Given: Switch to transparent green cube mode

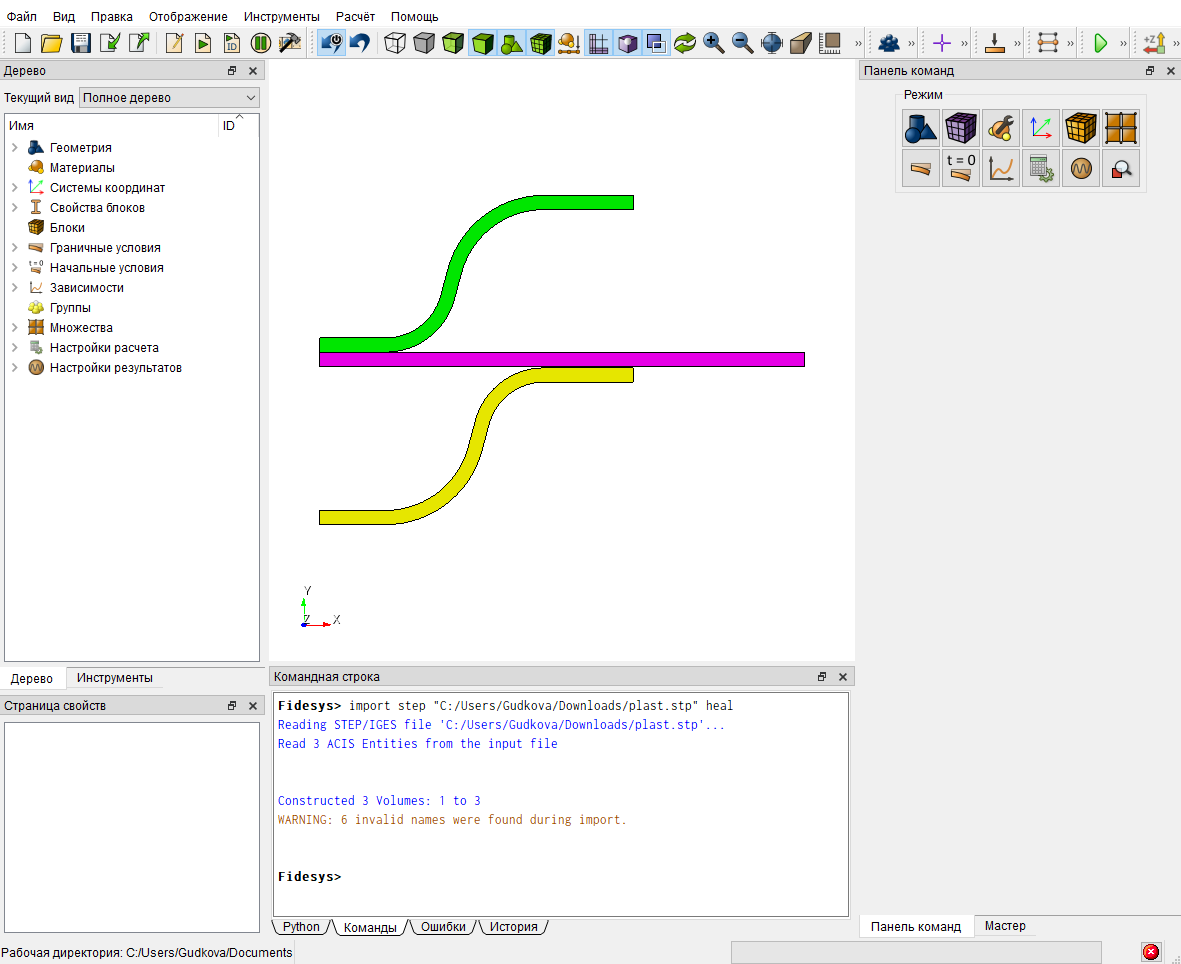Looking at the screenshot, I should click(x=453, y=43).
